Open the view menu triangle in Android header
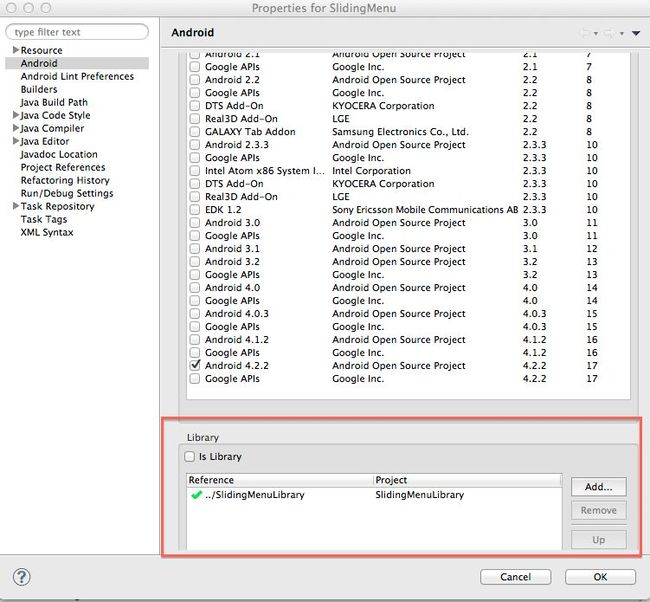The height and width of the screenshot is (602, 650). [636, 33]
